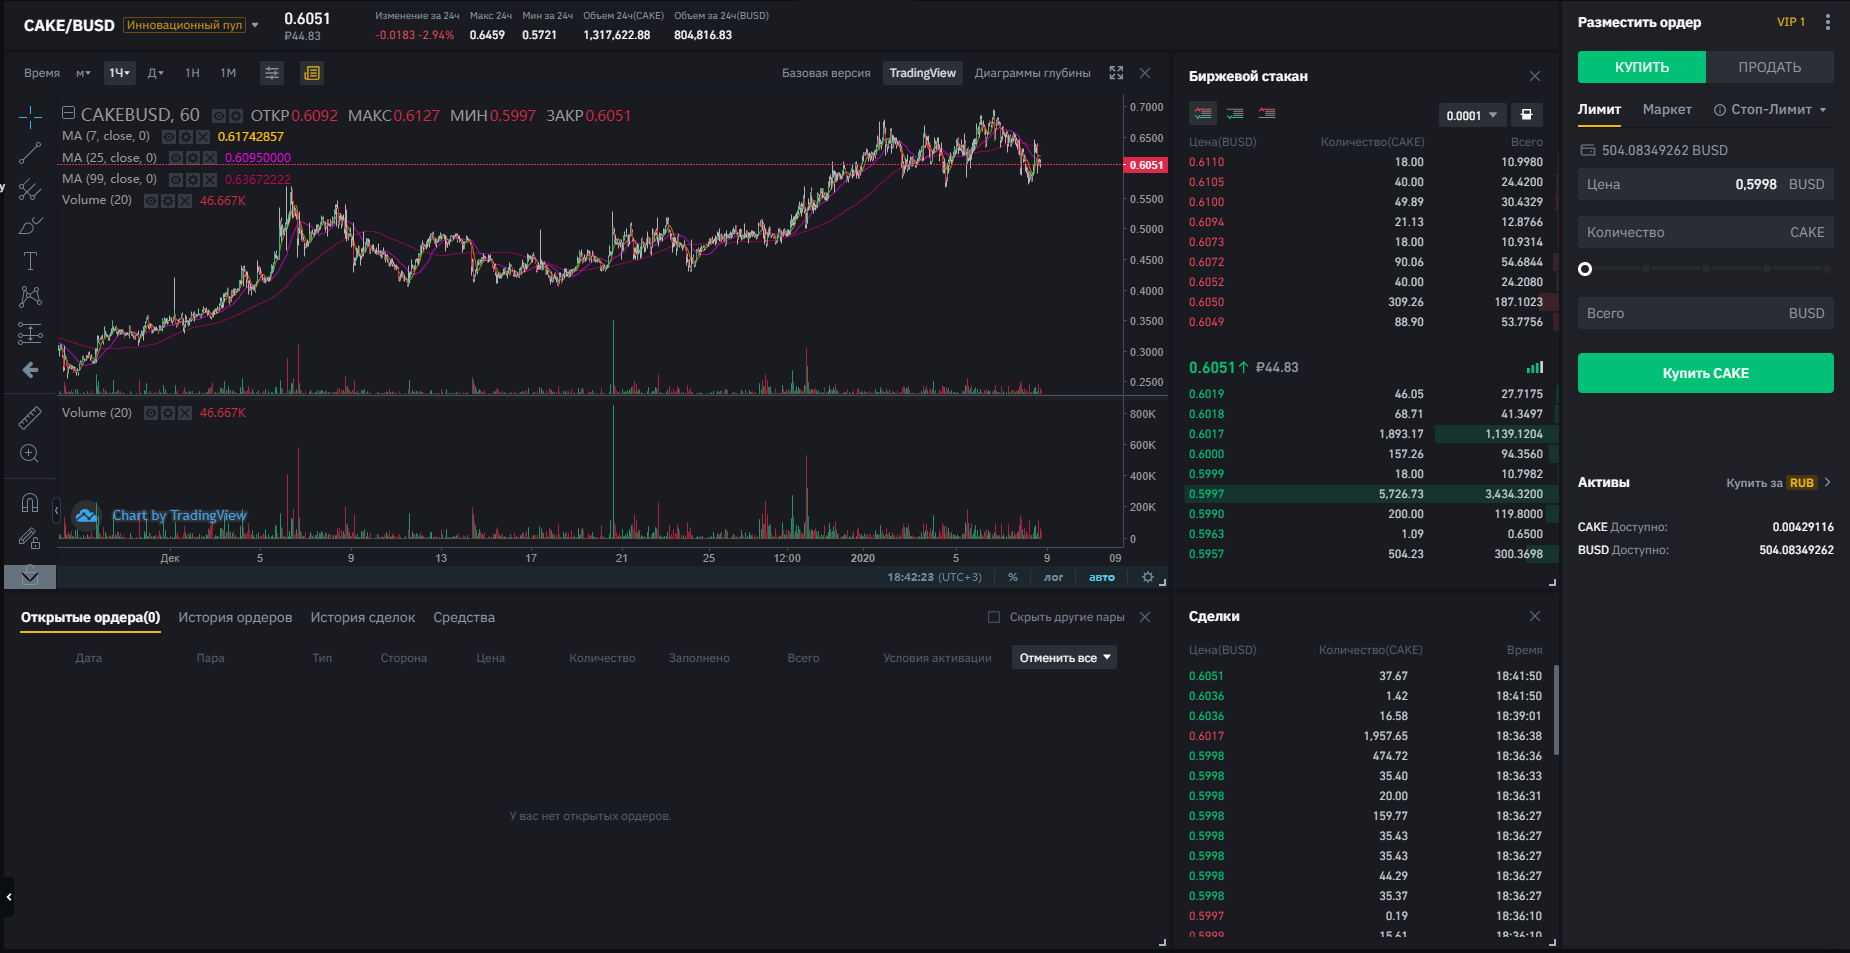1850x953 pixels.
Task: Click the amount slider handle at zero
Action: [x=1585, y=269]
